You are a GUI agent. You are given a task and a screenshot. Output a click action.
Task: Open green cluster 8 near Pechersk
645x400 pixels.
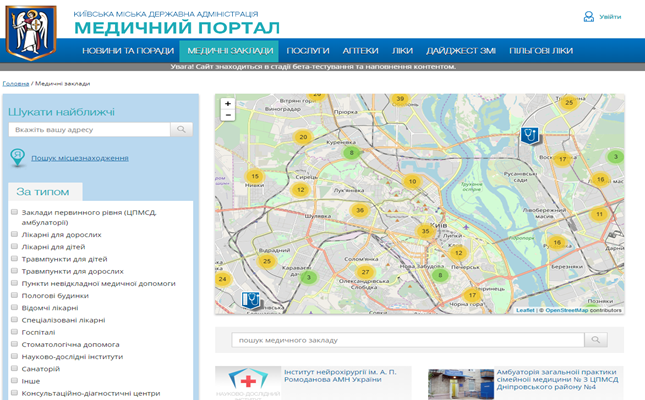(x=440, y=275)
